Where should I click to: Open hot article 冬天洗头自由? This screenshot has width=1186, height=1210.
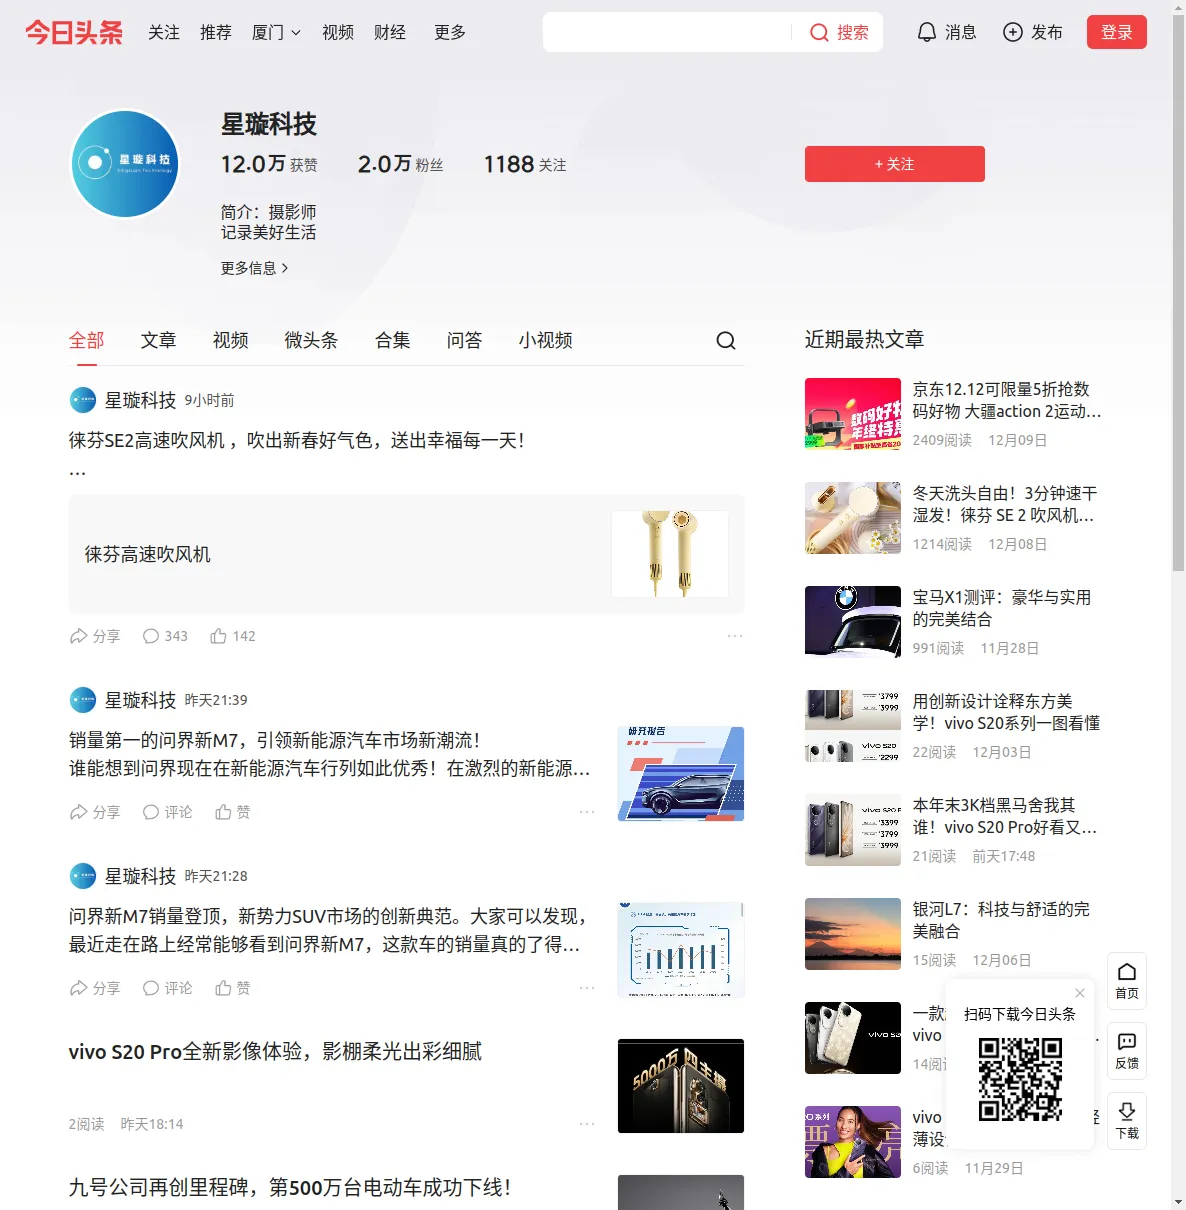[1005, 504]
